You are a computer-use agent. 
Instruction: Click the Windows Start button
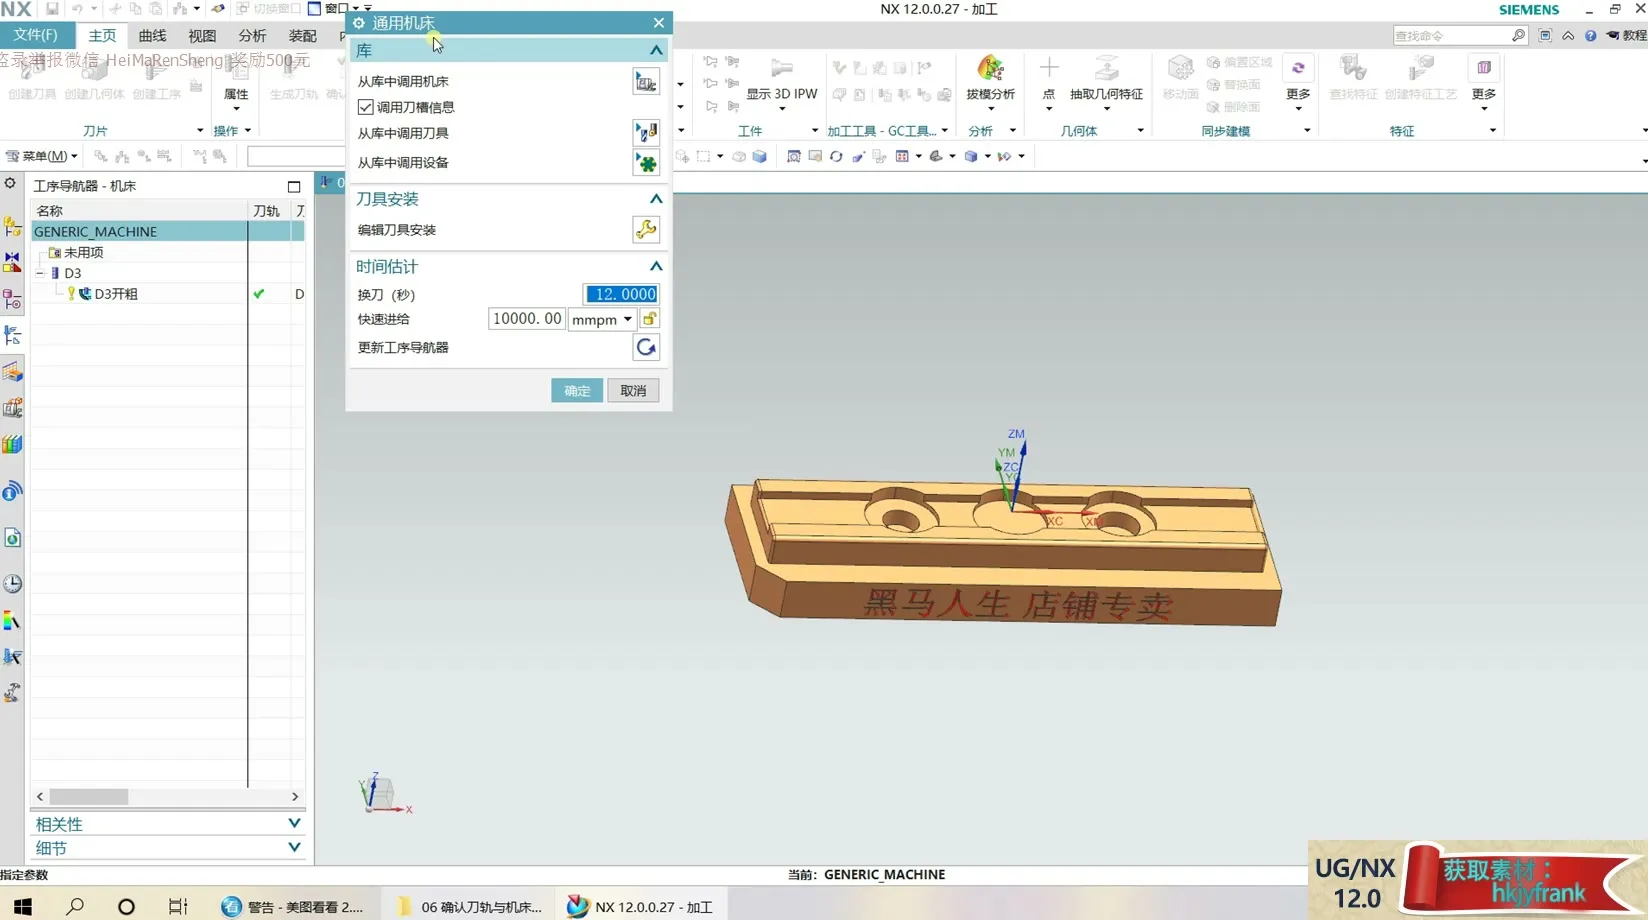click(x=22, y=906)
